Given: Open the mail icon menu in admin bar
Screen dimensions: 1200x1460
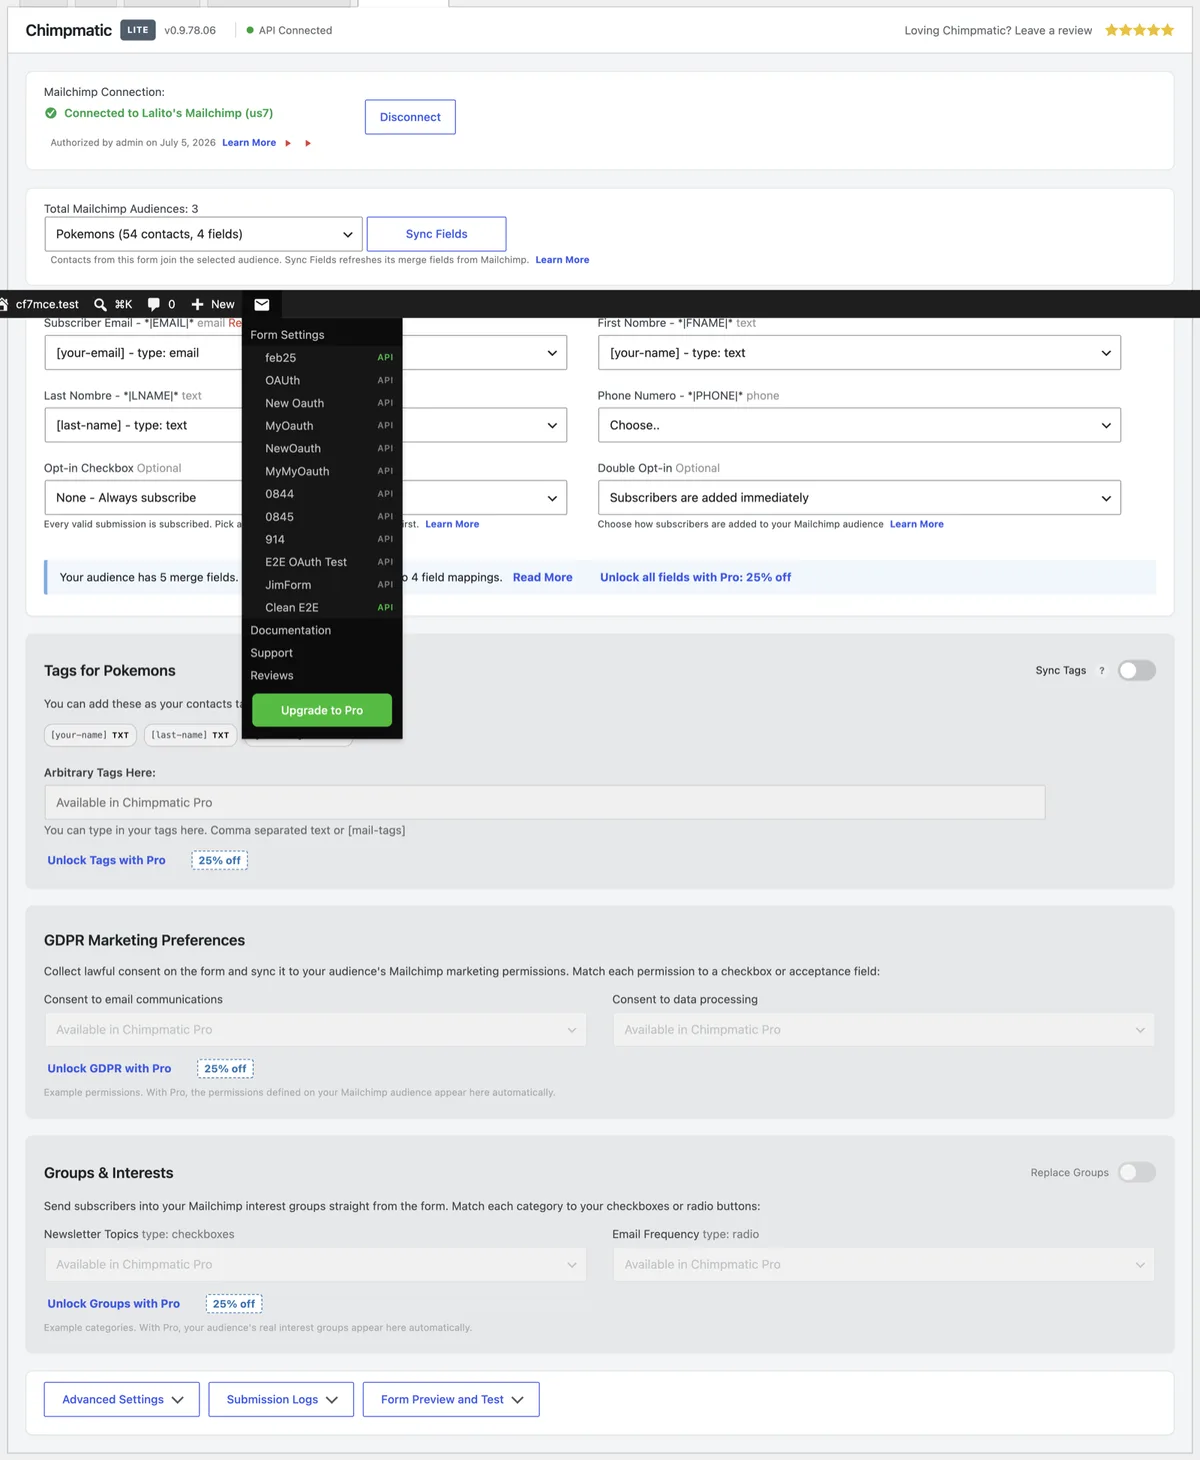Looking at the screenshot, I should point(262,305).
